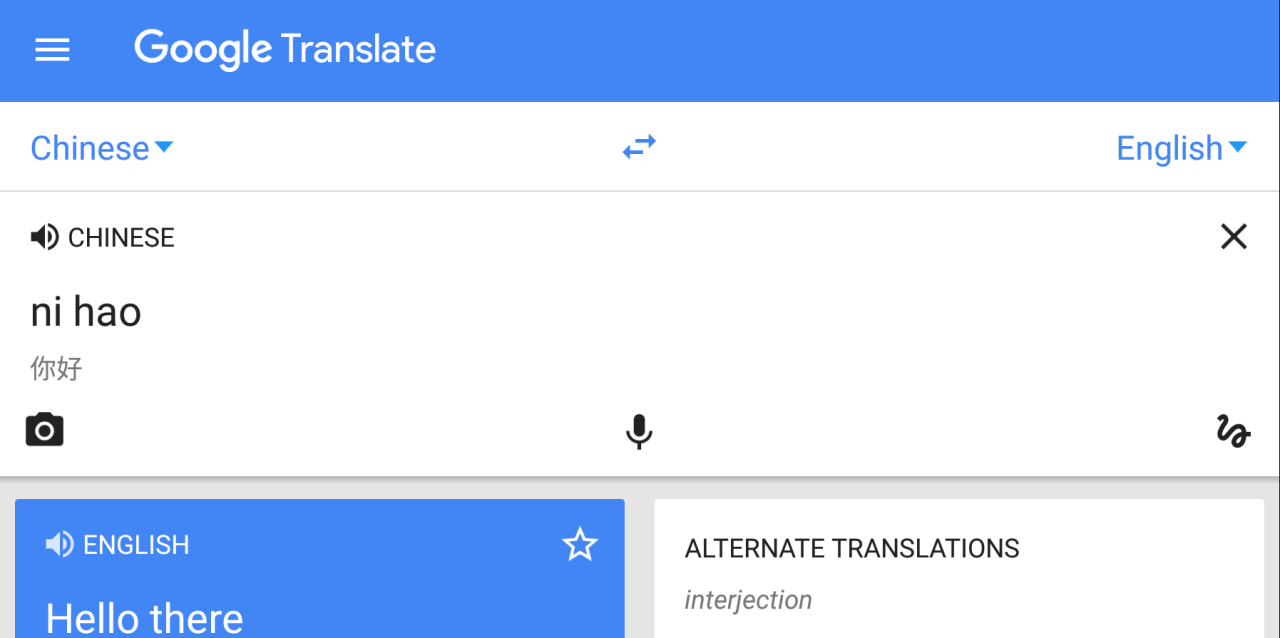Open camera translation

(44, 430)
